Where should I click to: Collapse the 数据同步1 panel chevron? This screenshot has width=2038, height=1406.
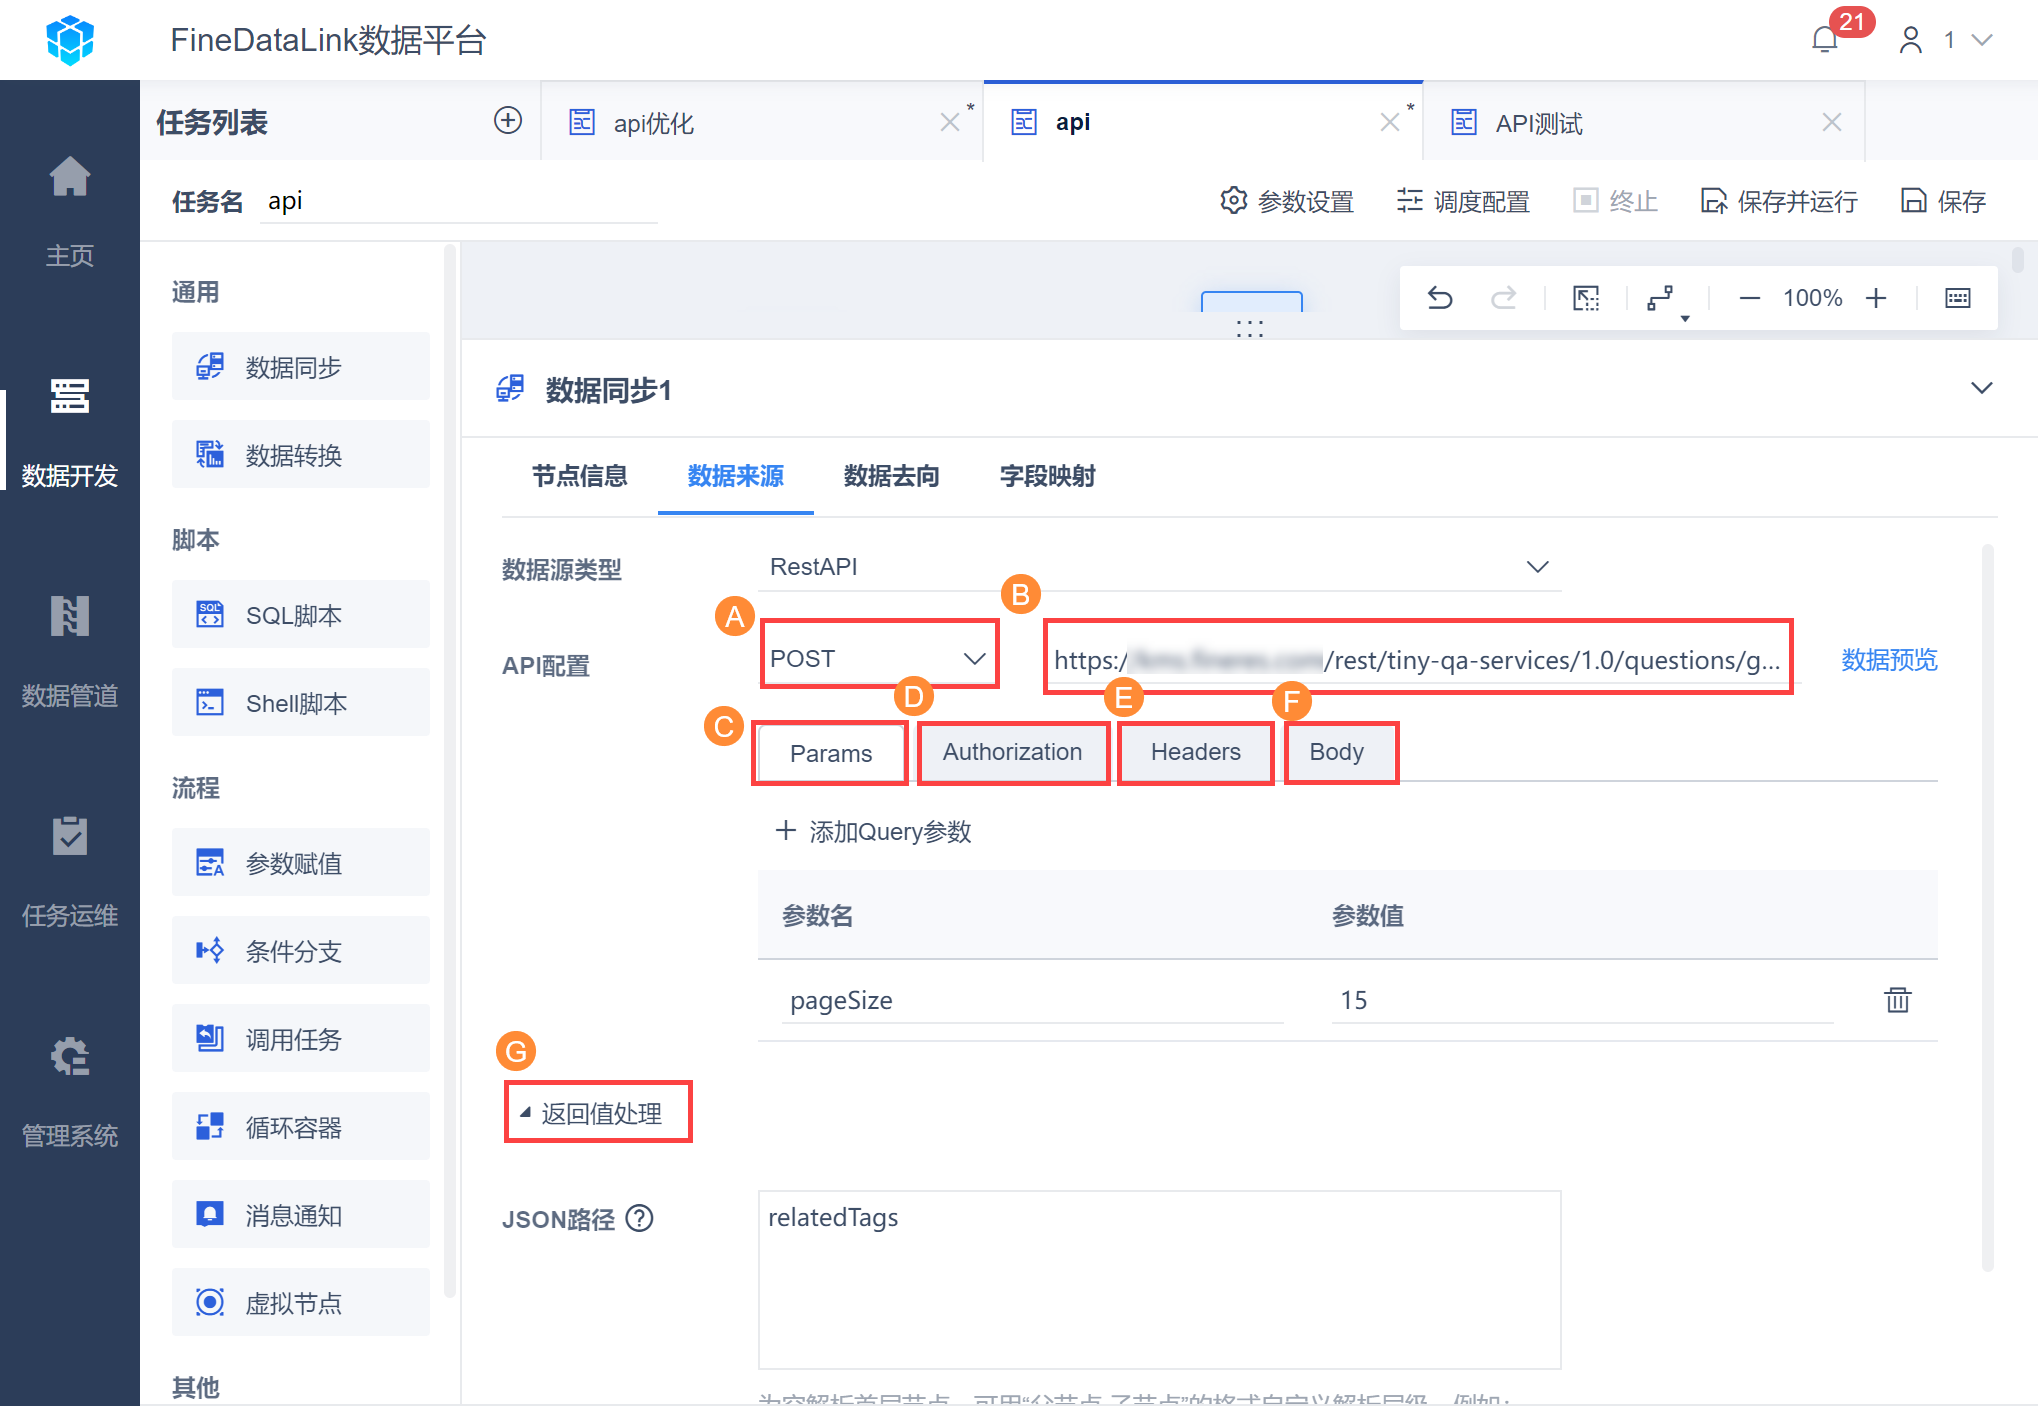[1981, 388]
